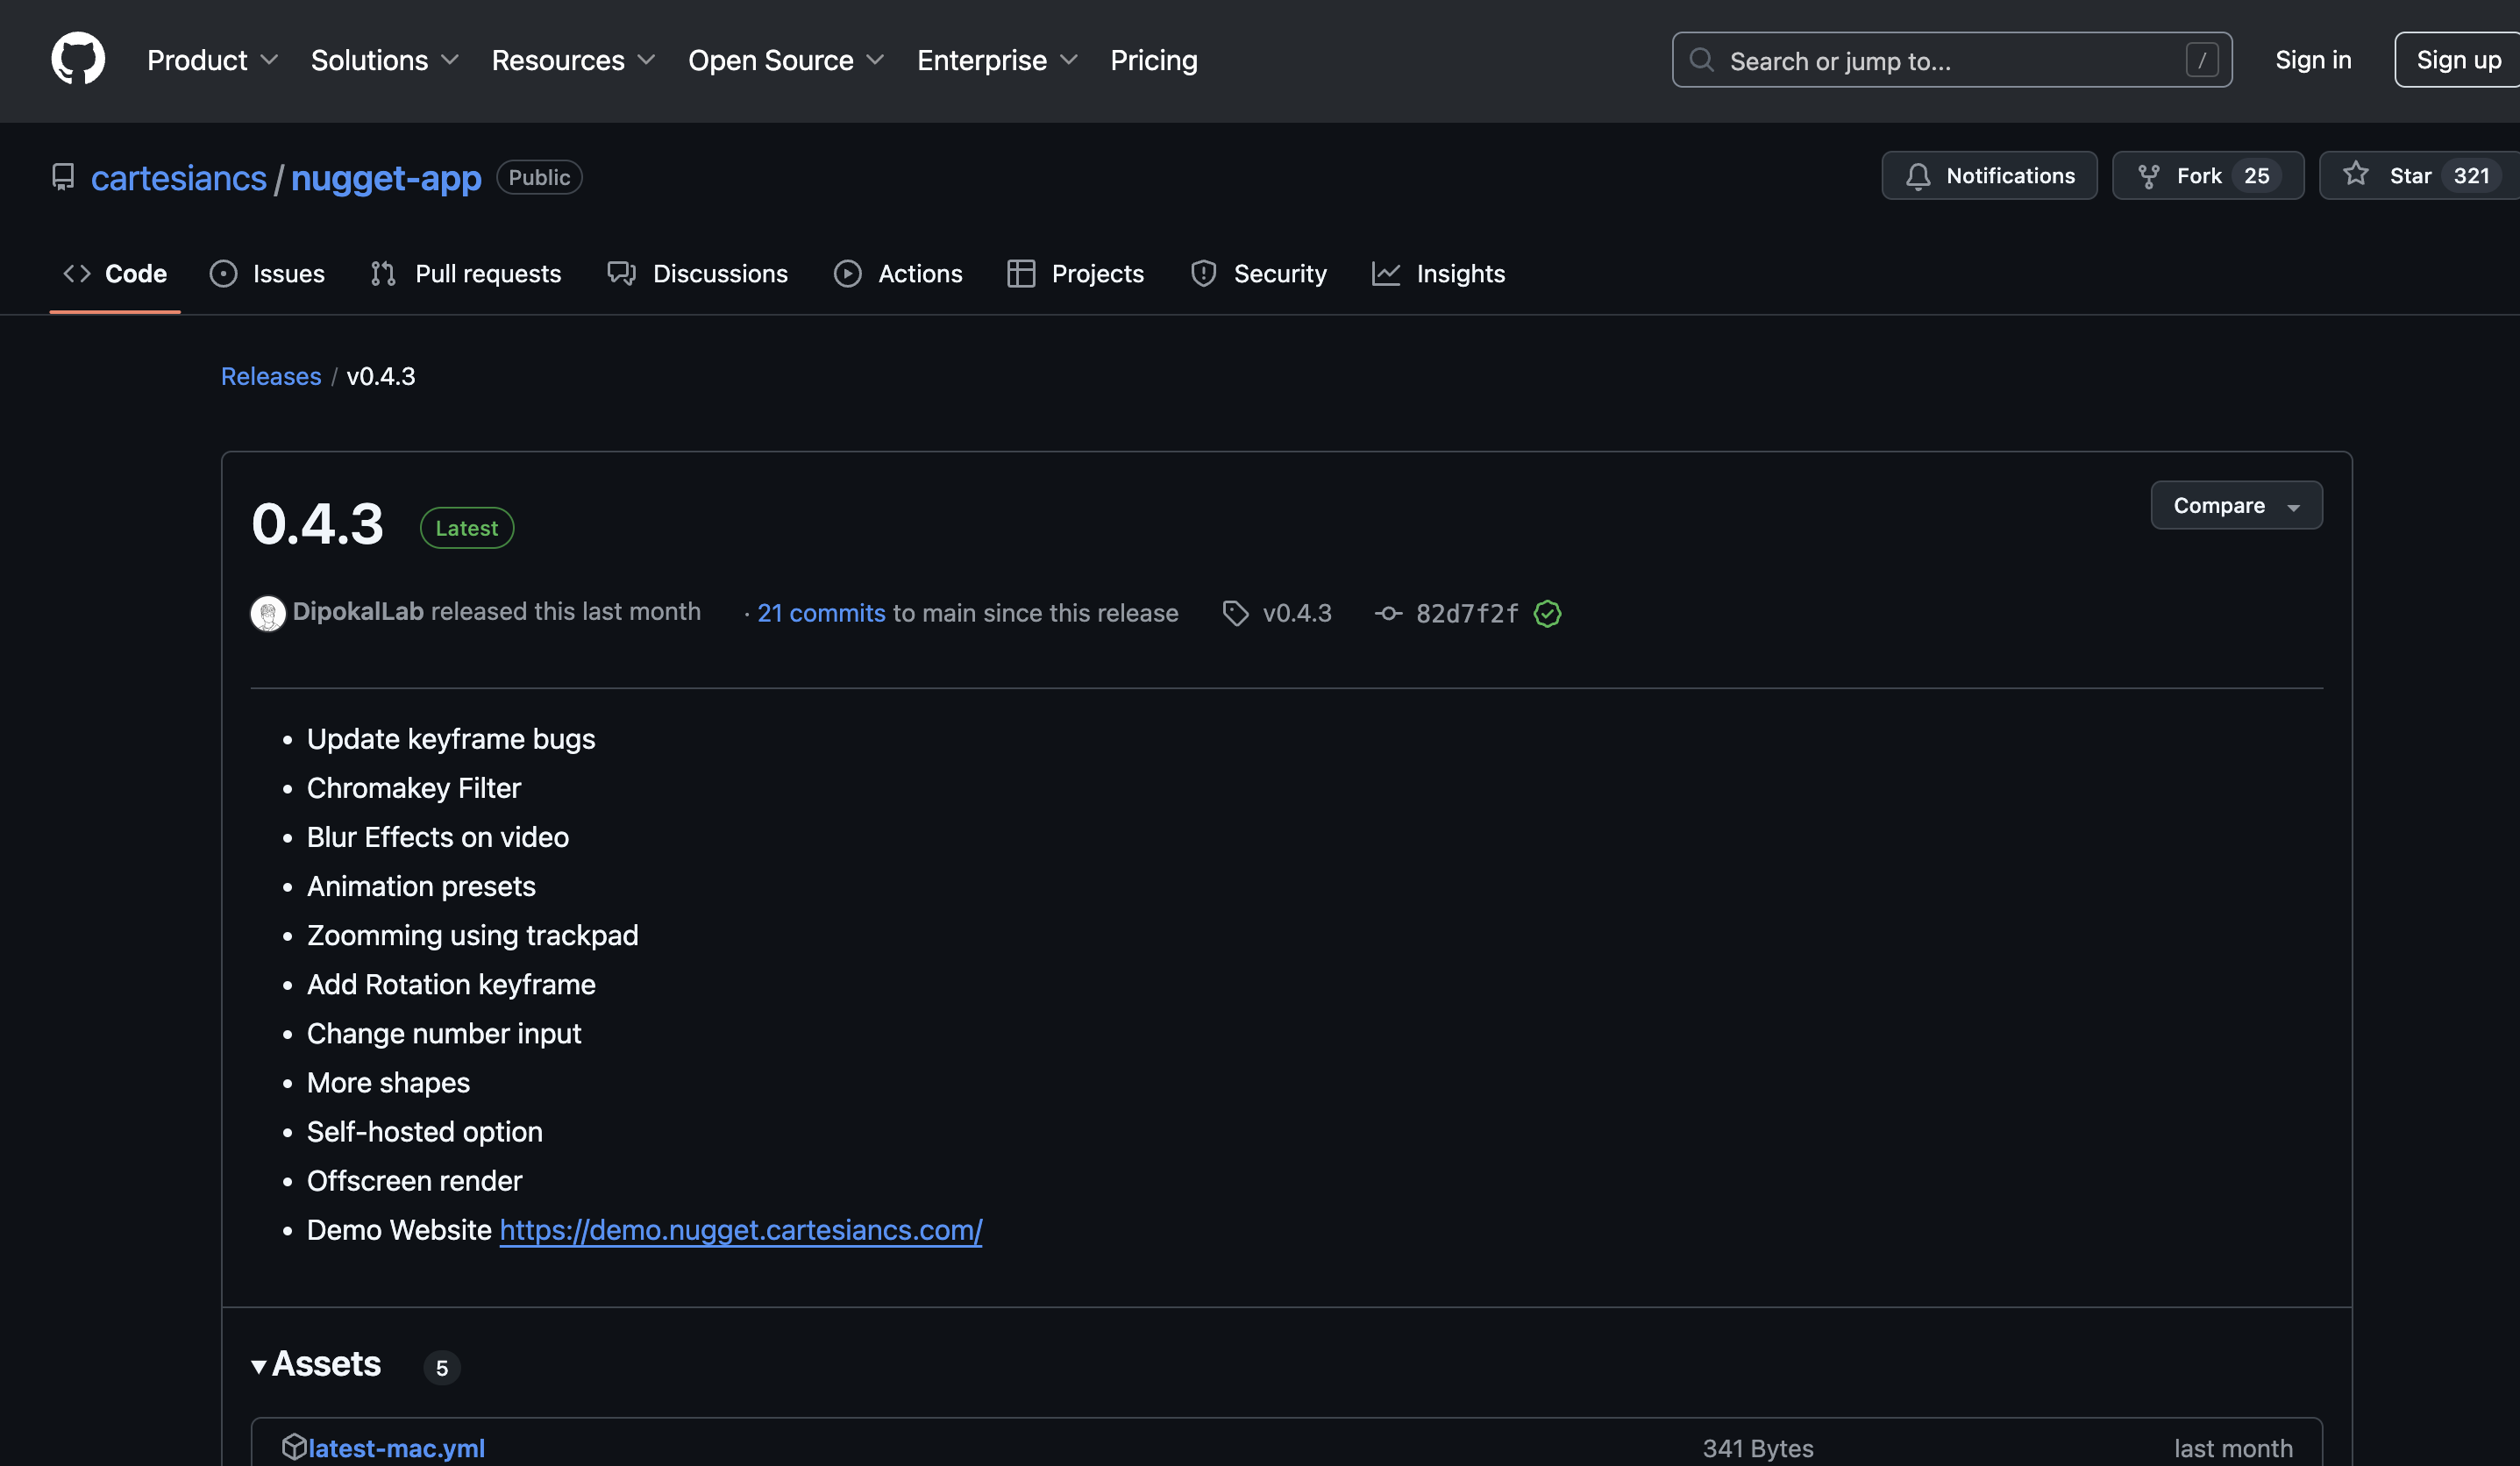Click the v0.4.3 breadcrumb text

click(x=381, y=376)
